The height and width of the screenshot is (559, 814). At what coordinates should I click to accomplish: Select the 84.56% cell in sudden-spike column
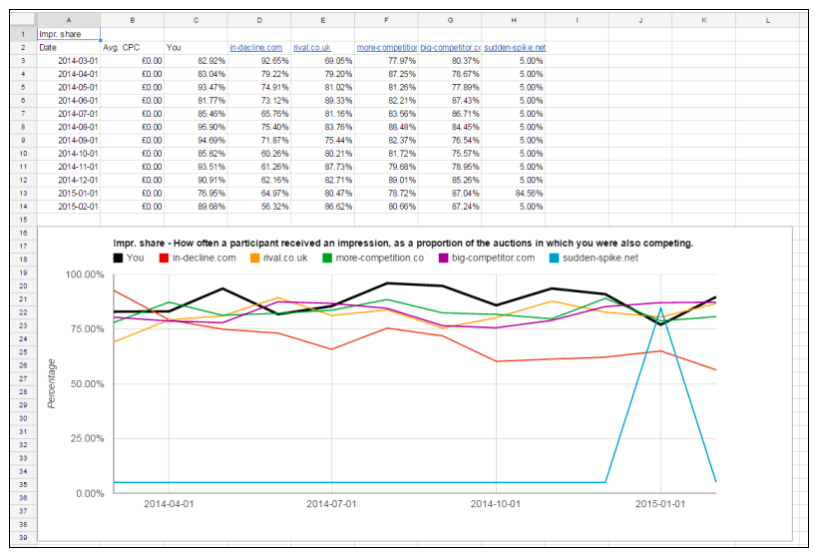515,192
